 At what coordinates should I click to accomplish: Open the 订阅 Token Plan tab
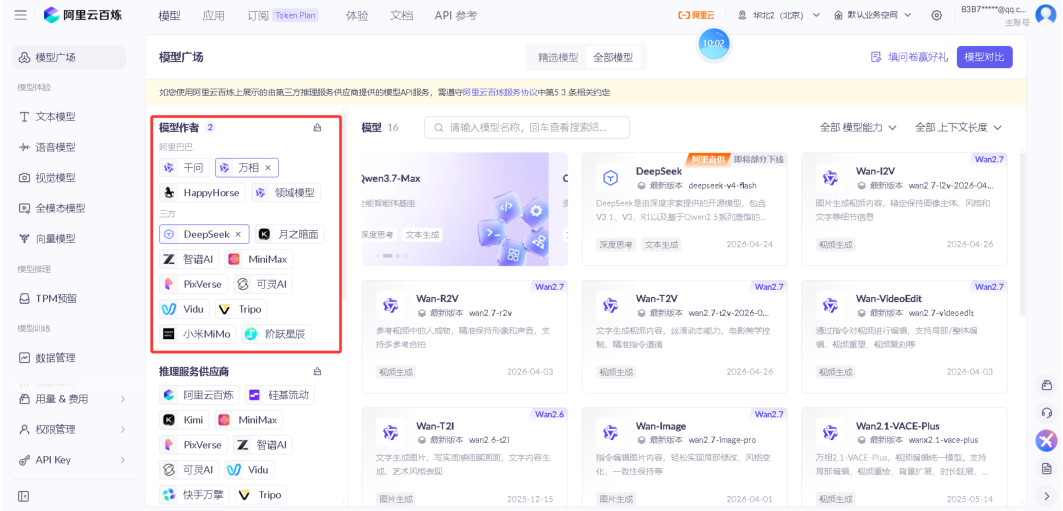click(x=283, y=15)
